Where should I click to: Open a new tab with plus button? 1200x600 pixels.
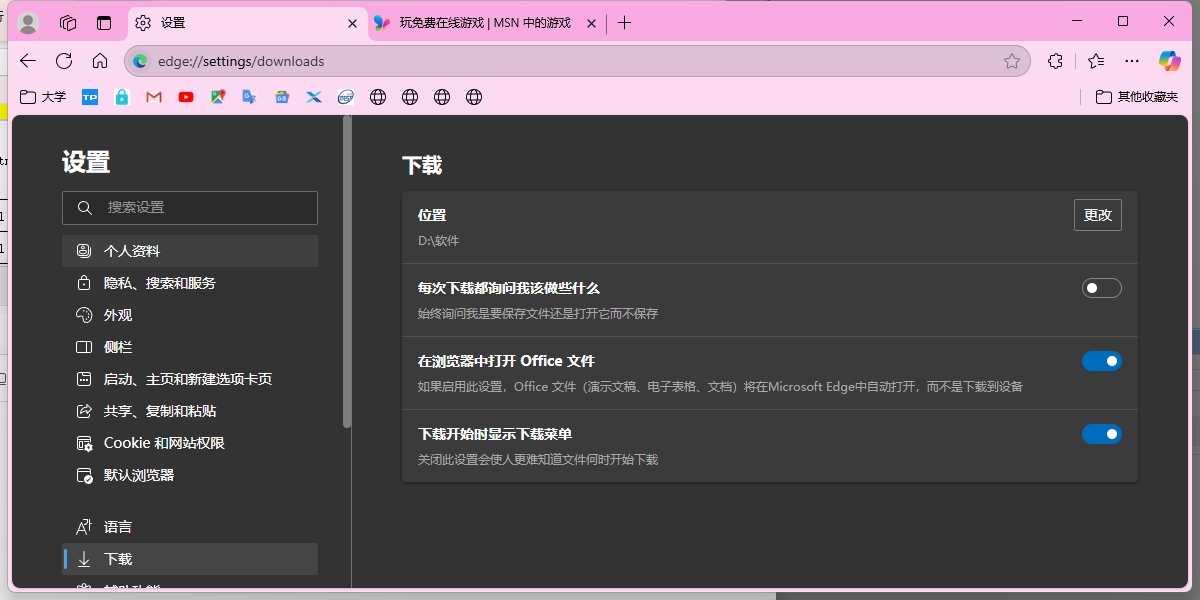tap(625, 23)
